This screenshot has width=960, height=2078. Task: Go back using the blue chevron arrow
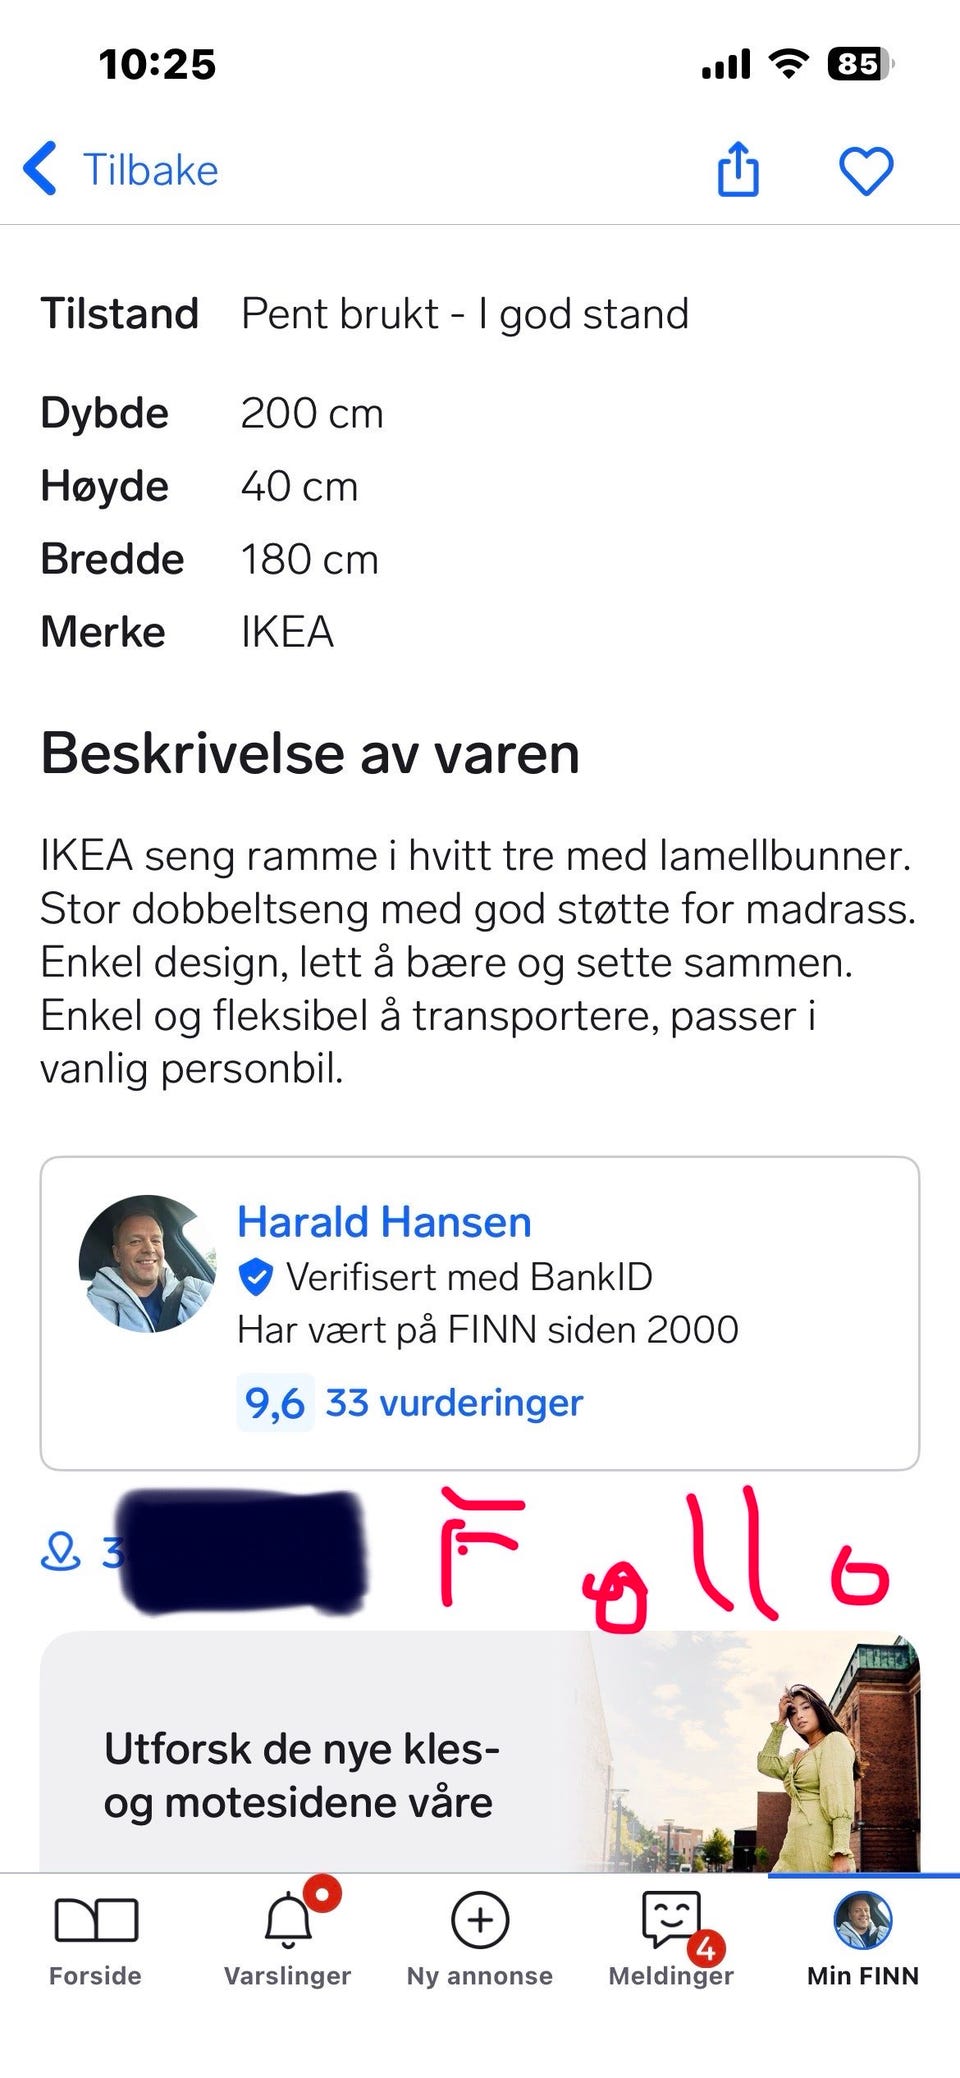[x=40, y=168]
